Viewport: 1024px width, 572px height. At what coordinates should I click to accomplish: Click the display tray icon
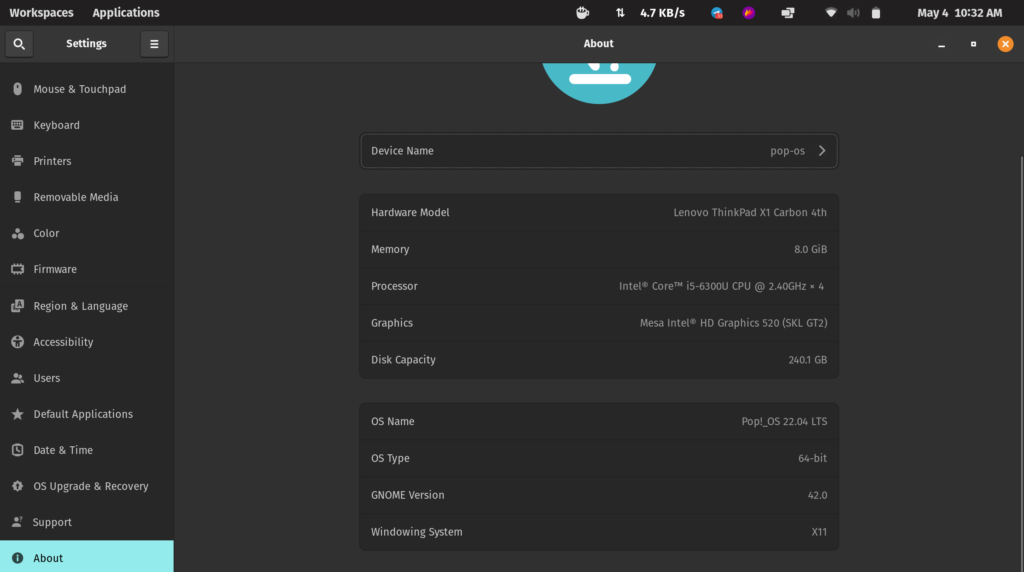(x=788, y=12)
